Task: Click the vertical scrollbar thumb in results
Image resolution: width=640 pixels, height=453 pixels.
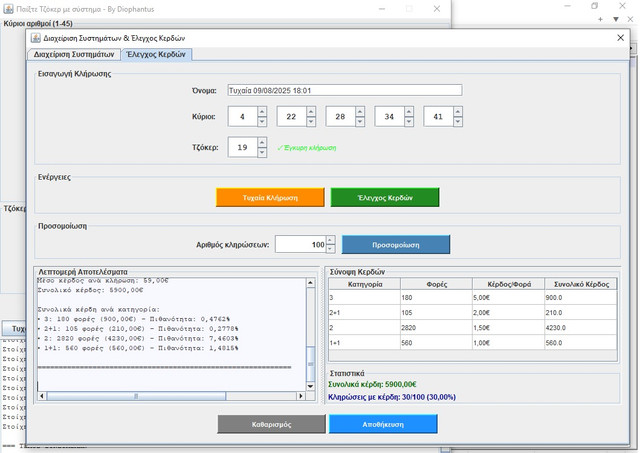Action: coord(310,364)
